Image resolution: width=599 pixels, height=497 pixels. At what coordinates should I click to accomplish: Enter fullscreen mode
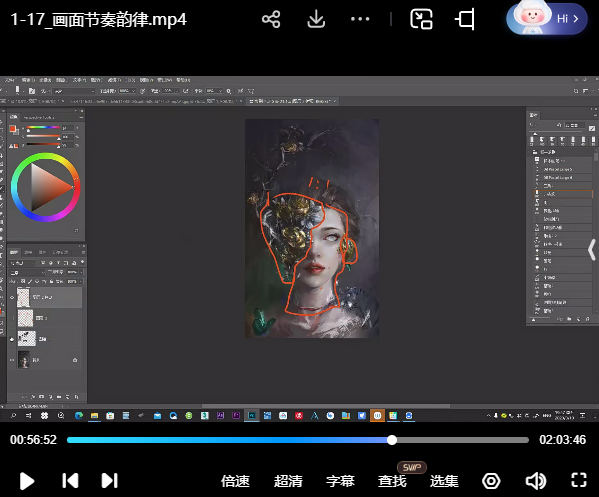[579, 480]
